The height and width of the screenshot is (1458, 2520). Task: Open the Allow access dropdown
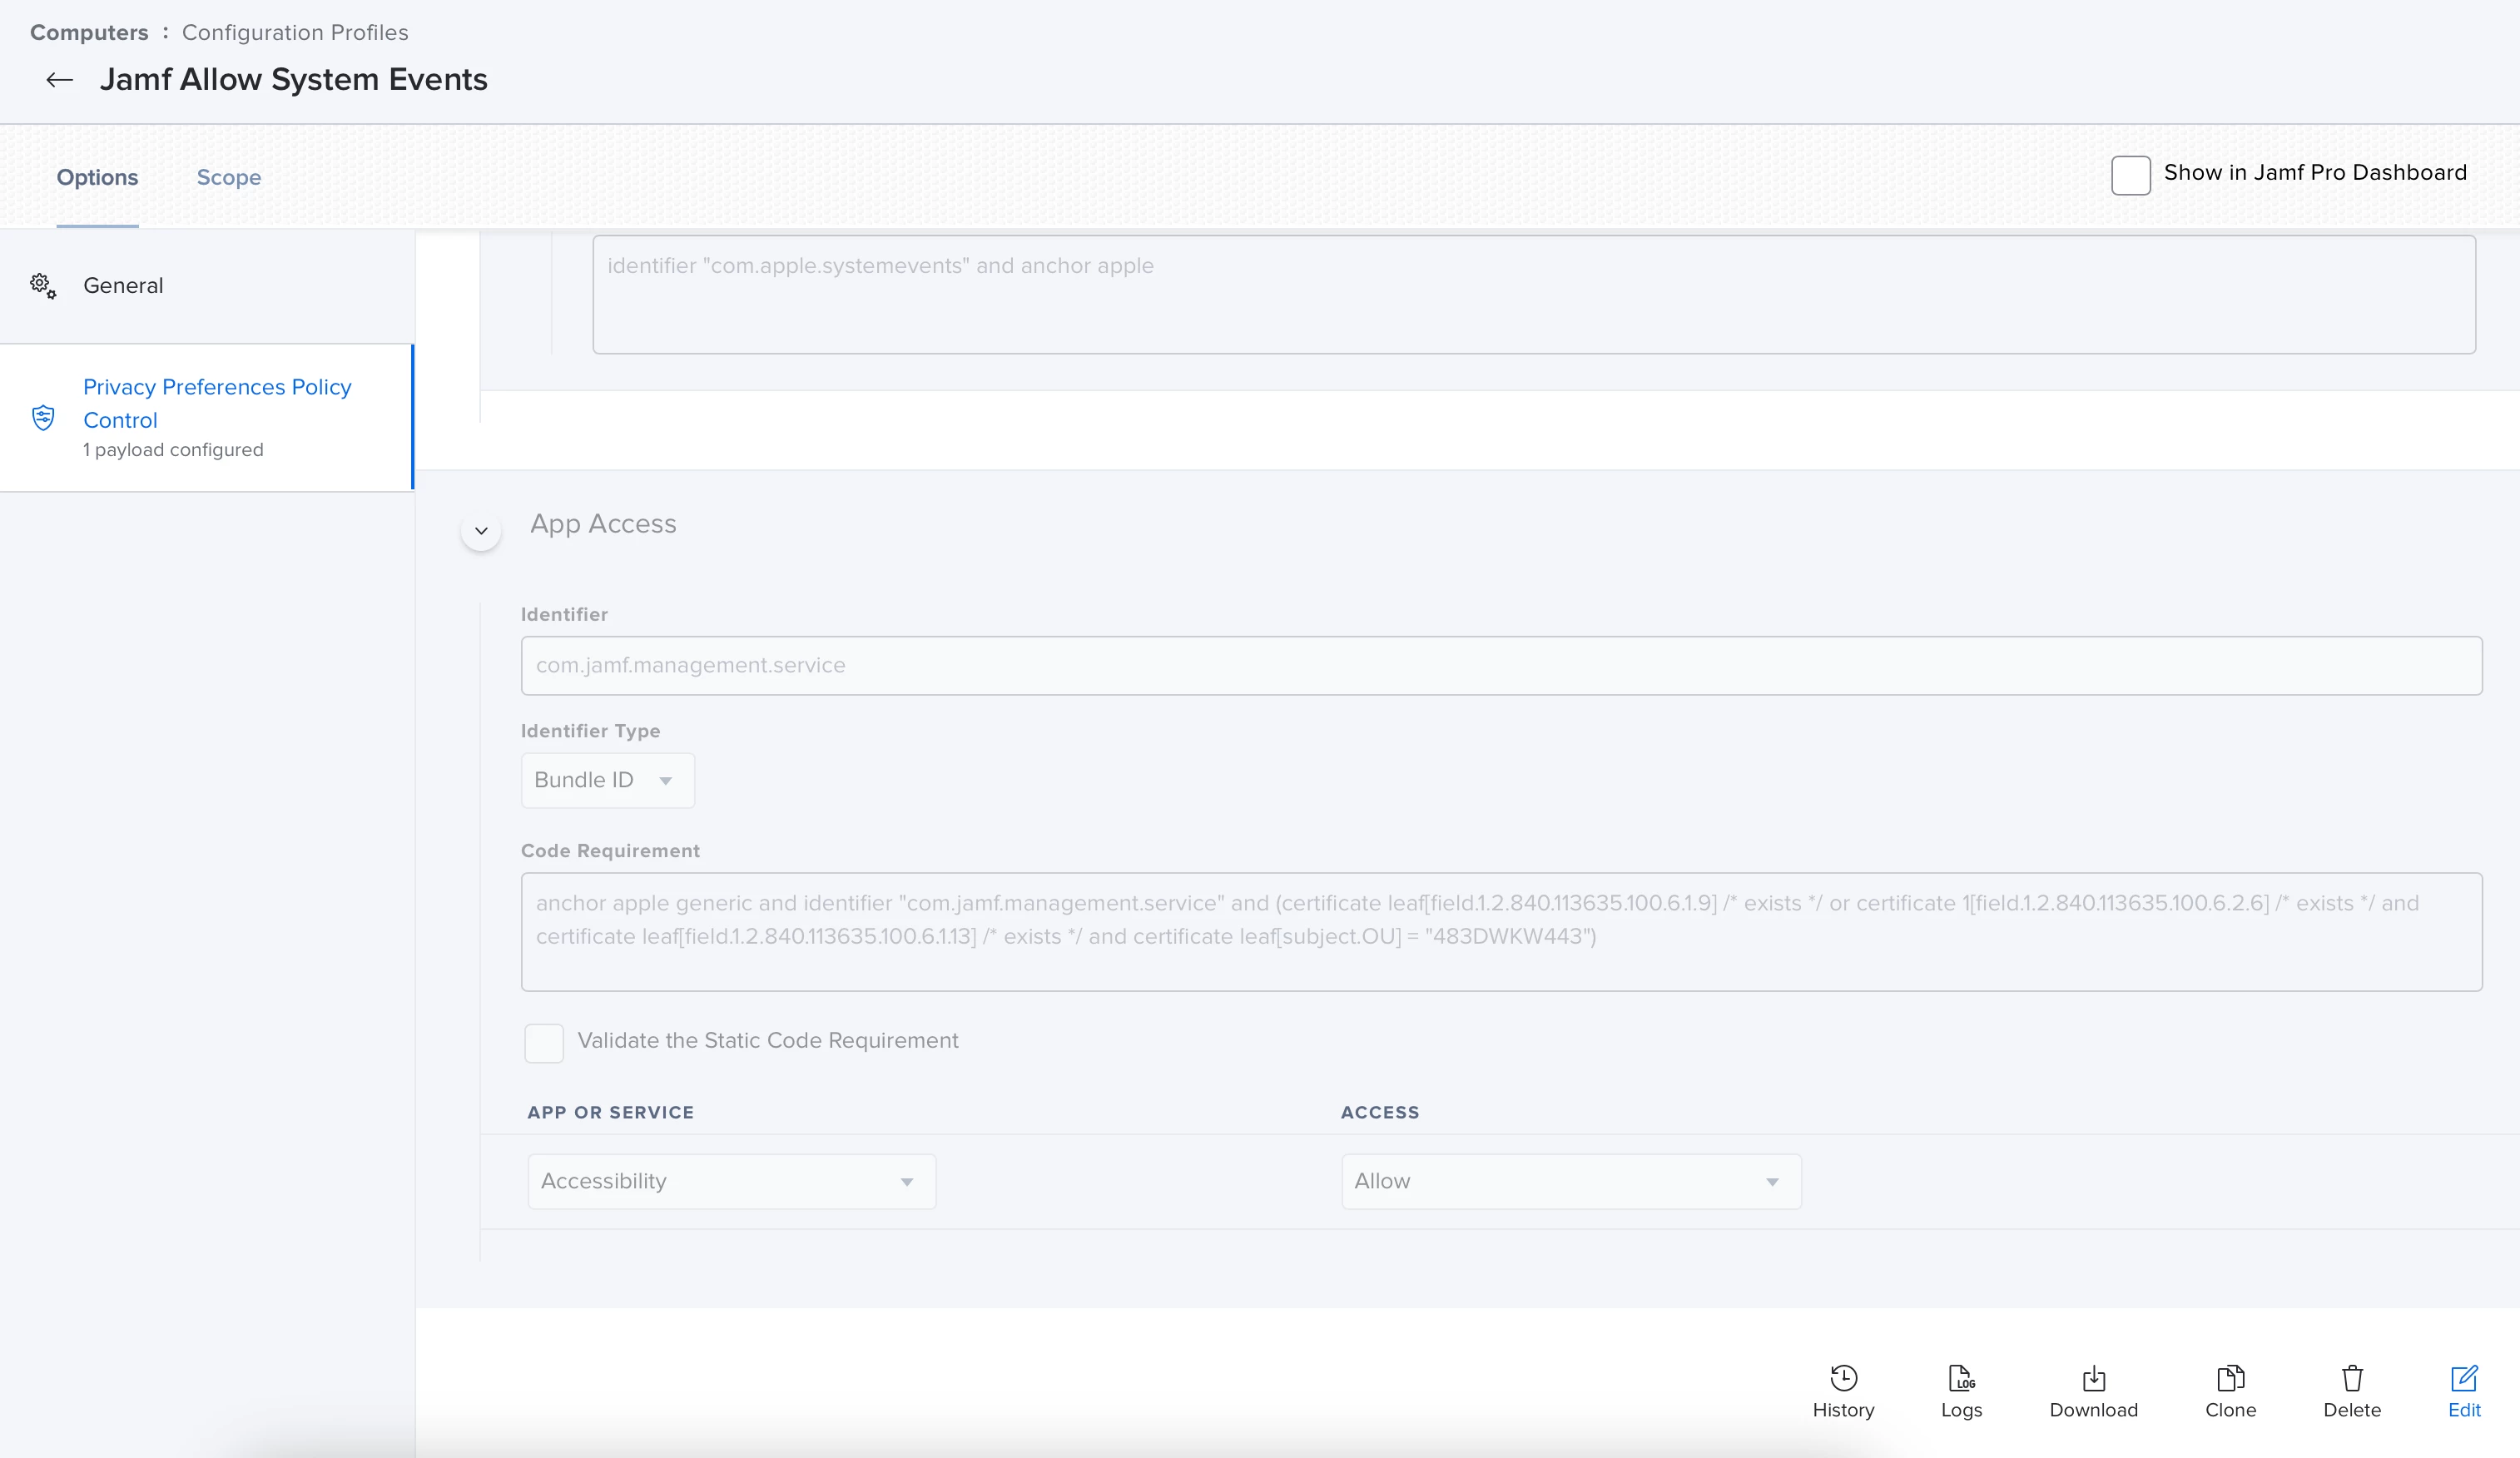(x=1571, y=1181)
